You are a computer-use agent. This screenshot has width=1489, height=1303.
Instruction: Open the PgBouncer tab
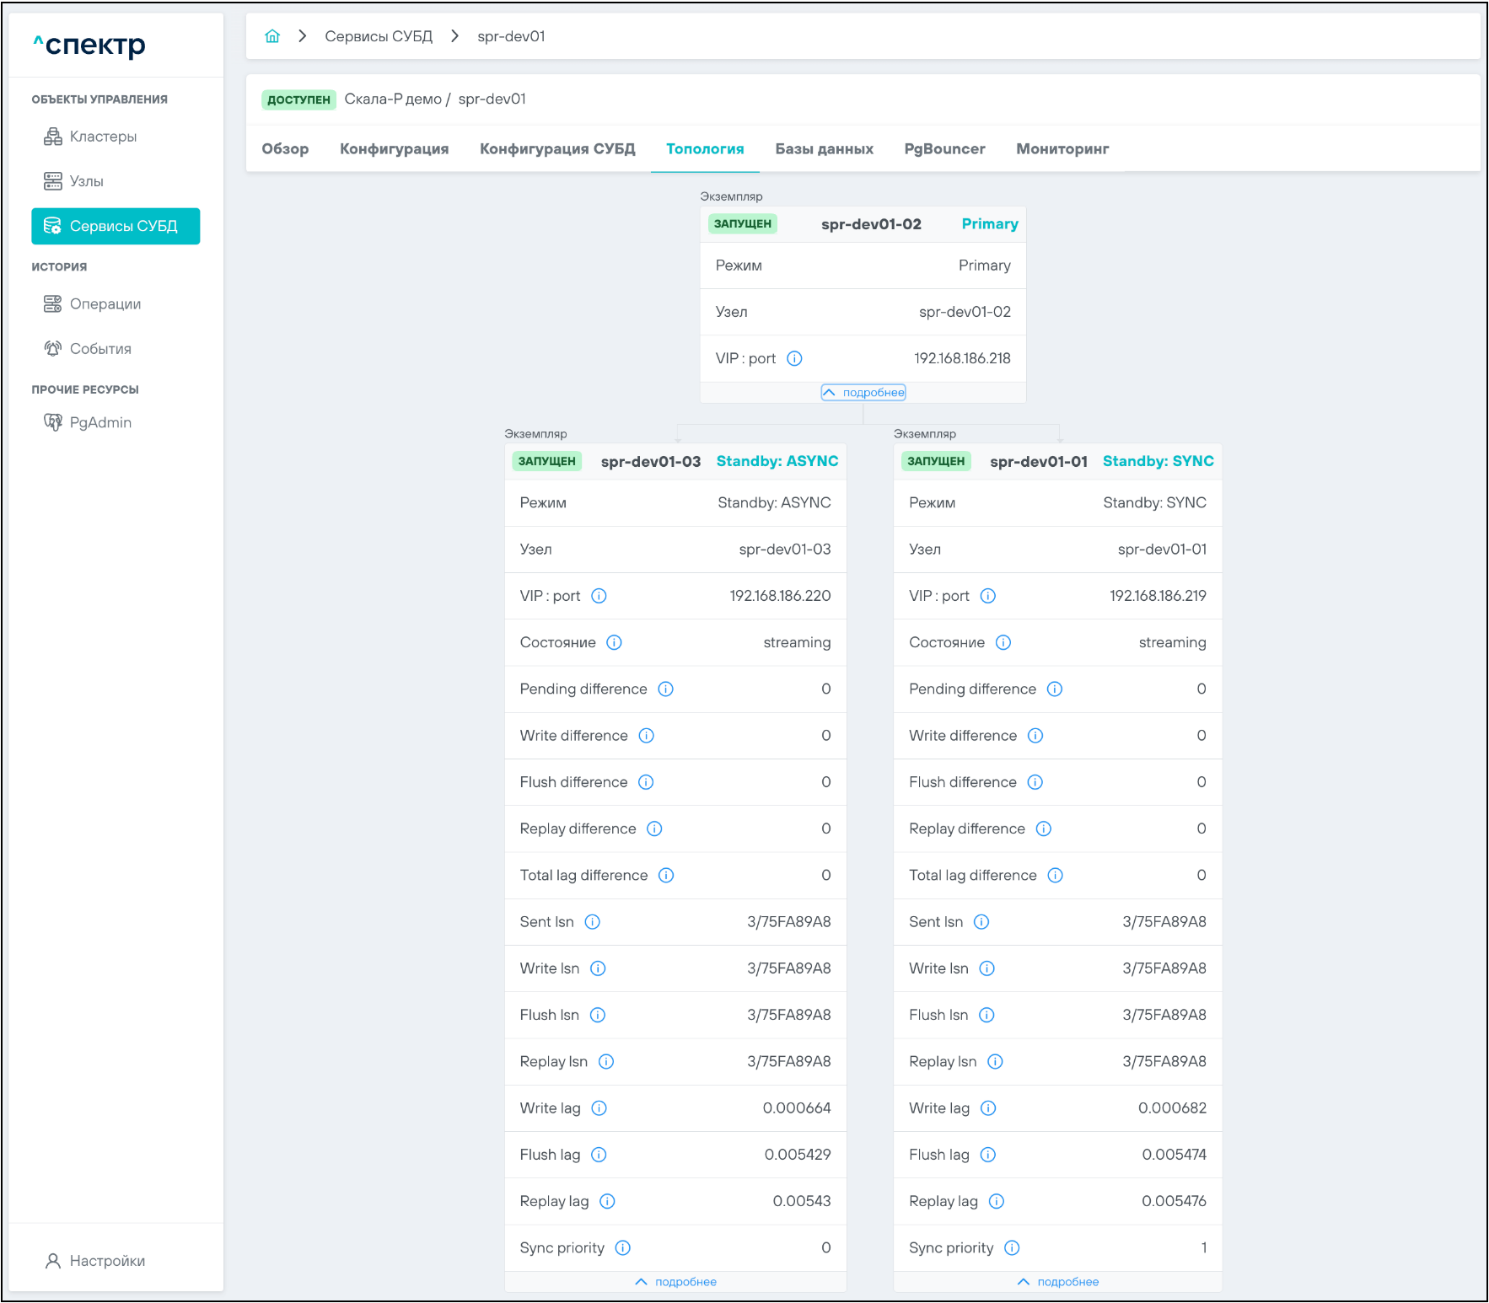point(944,149)
